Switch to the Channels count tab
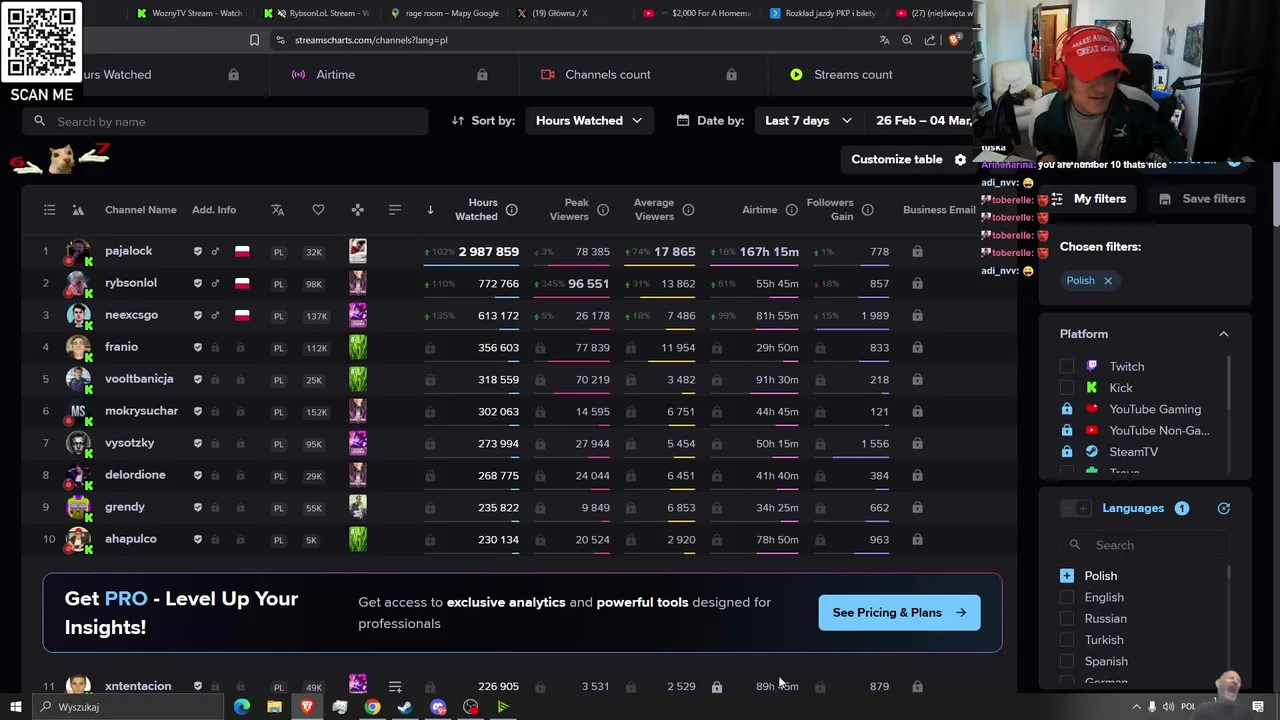Screen dimensions: 1280x720 click(x=607, y=75)
